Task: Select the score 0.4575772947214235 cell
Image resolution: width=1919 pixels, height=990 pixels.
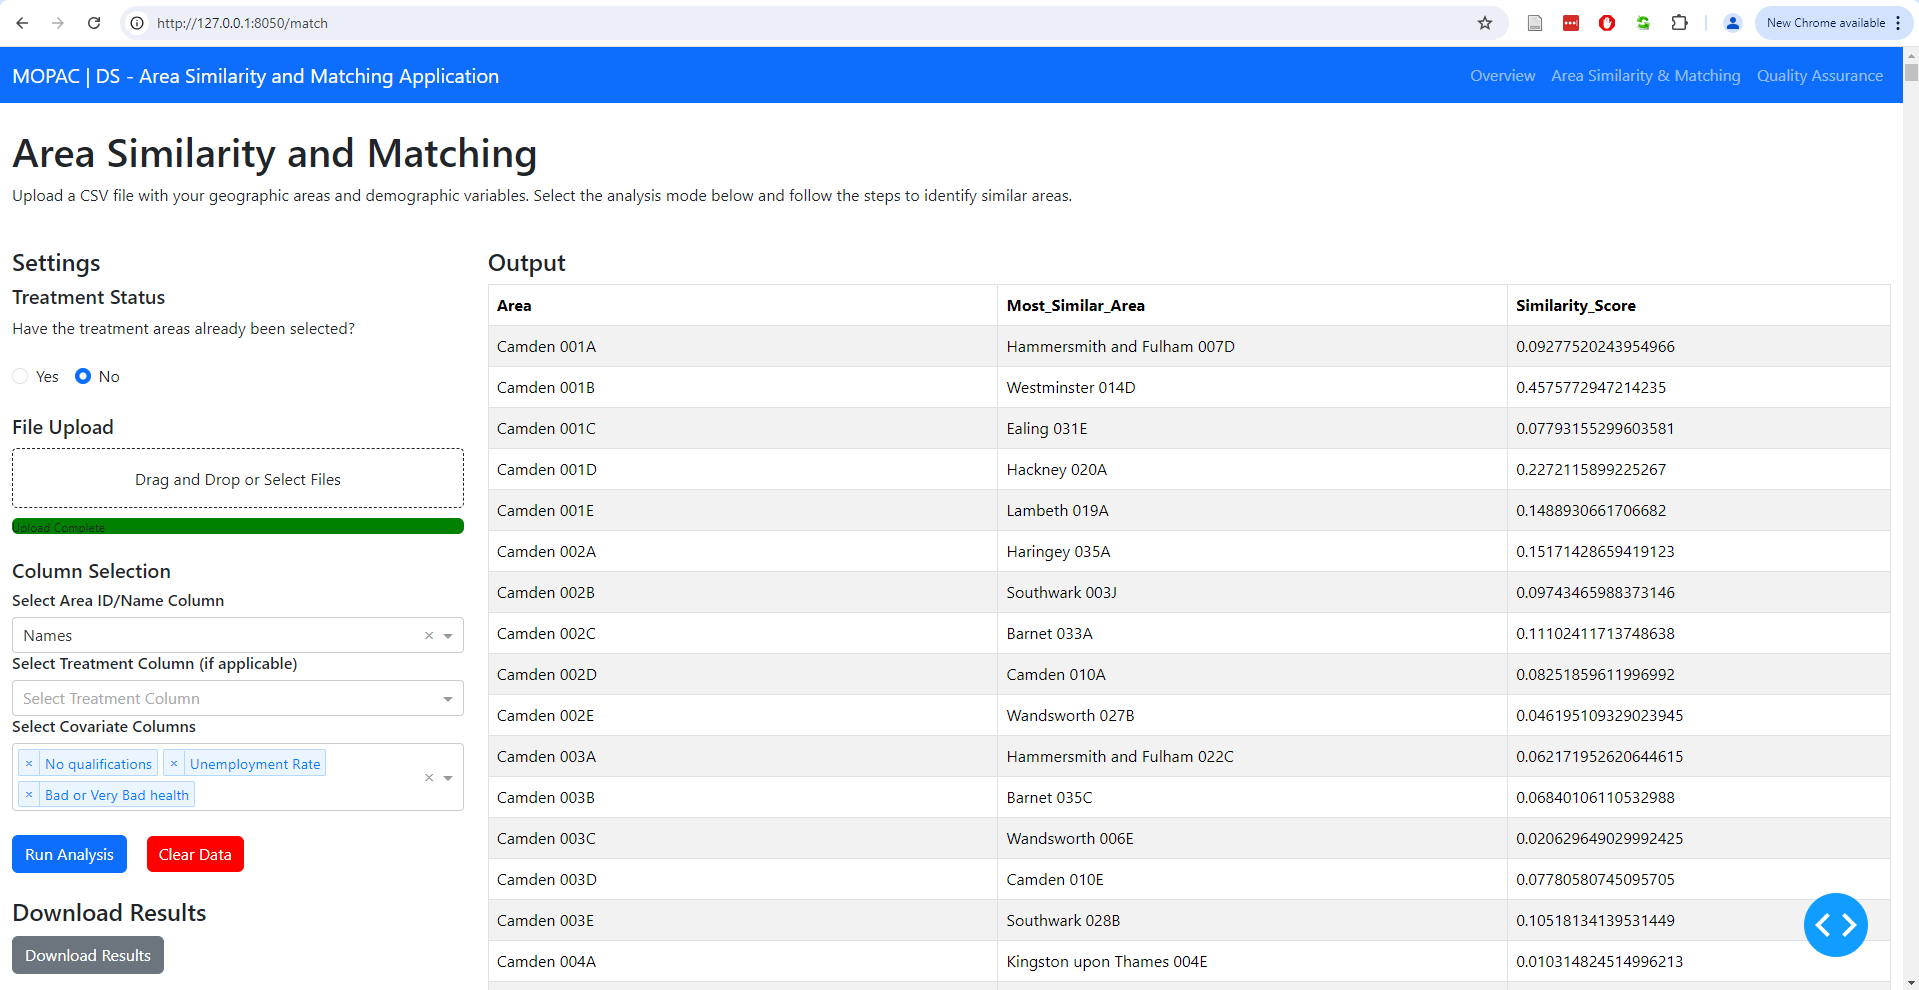Action: 1698,388
